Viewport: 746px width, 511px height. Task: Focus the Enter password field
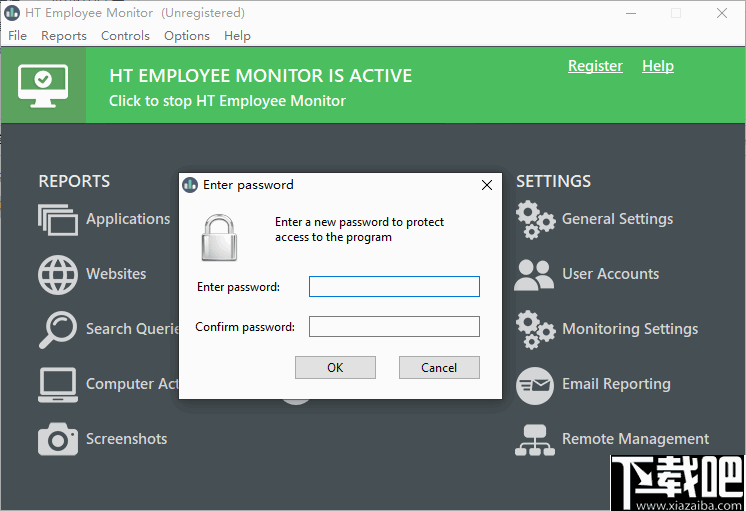pos(394,286)
